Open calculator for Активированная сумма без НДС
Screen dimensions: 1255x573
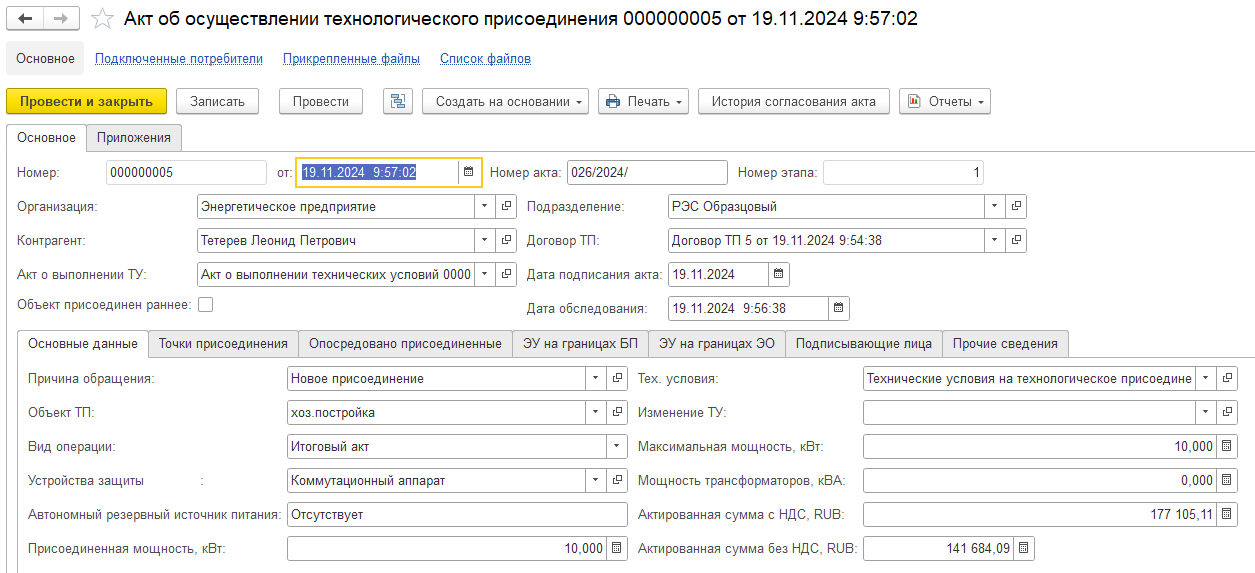coord(1023,548)
